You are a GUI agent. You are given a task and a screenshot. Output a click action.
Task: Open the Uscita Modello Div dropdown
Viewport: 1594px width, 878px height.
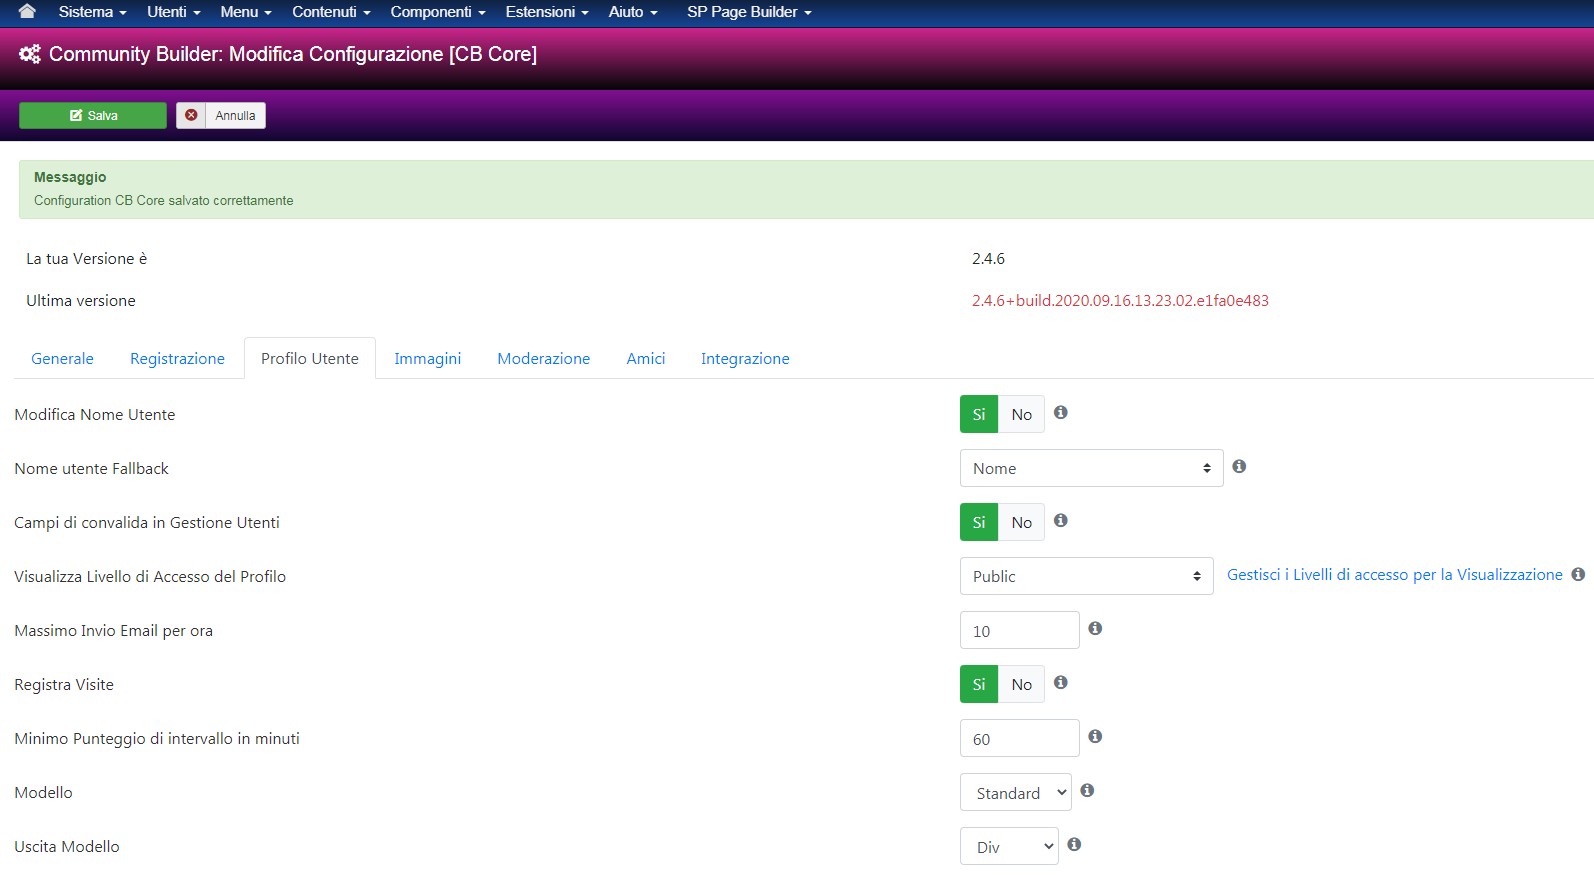tap(1009, 846)
